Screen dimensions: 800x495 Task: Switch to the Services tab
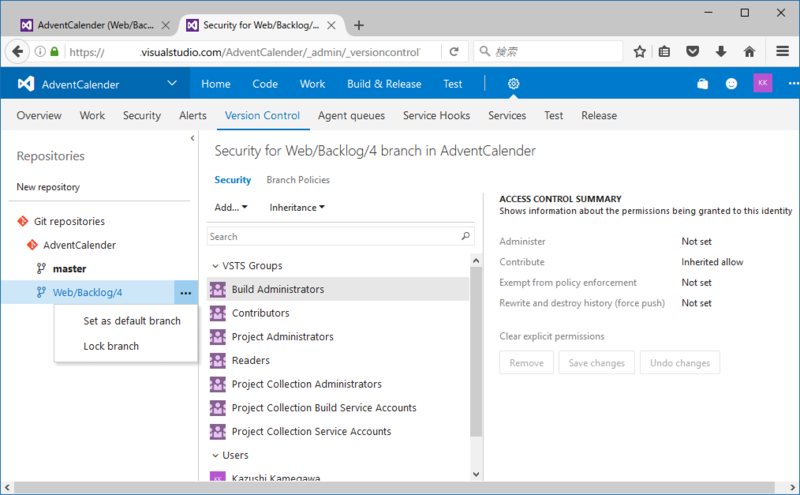[507, 115]
